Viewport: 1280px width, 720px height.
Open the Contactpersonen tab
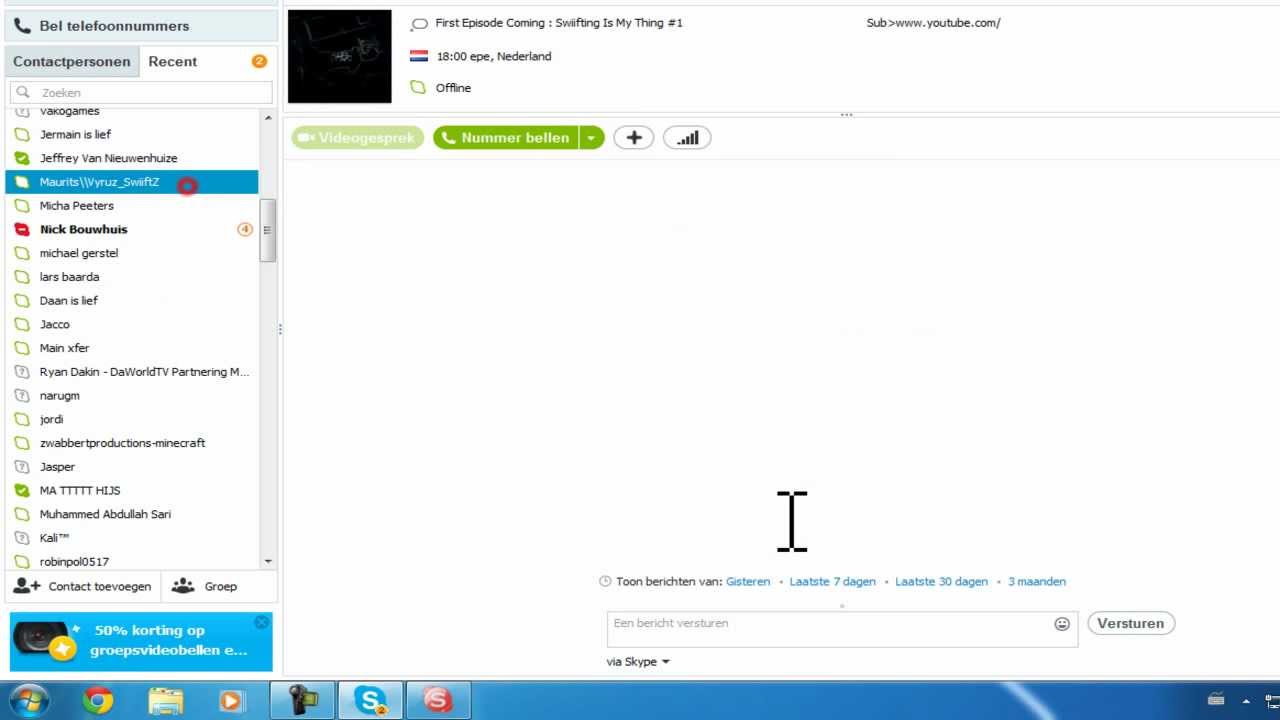(x=72, y=61)
